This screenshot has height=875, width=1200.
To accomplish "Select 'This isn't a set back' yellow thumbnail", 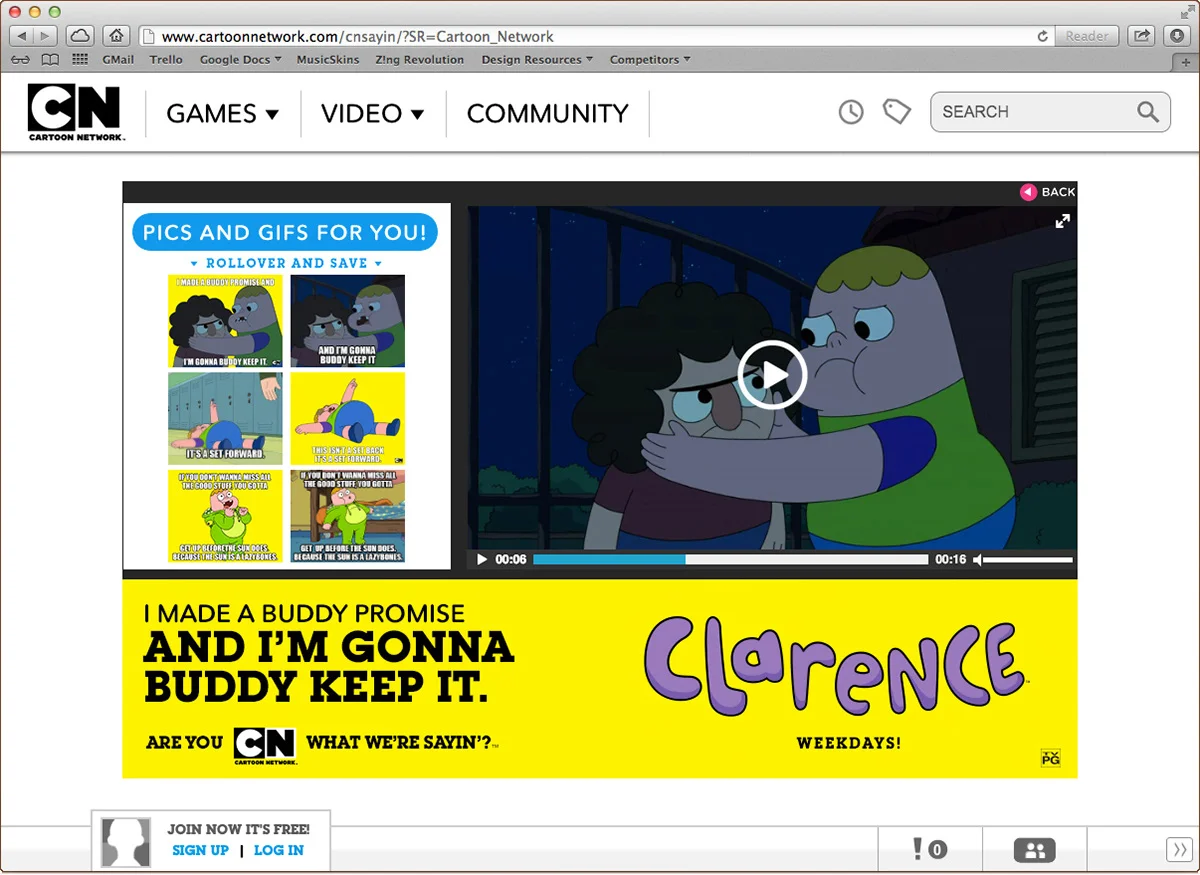I will [348, 418].
